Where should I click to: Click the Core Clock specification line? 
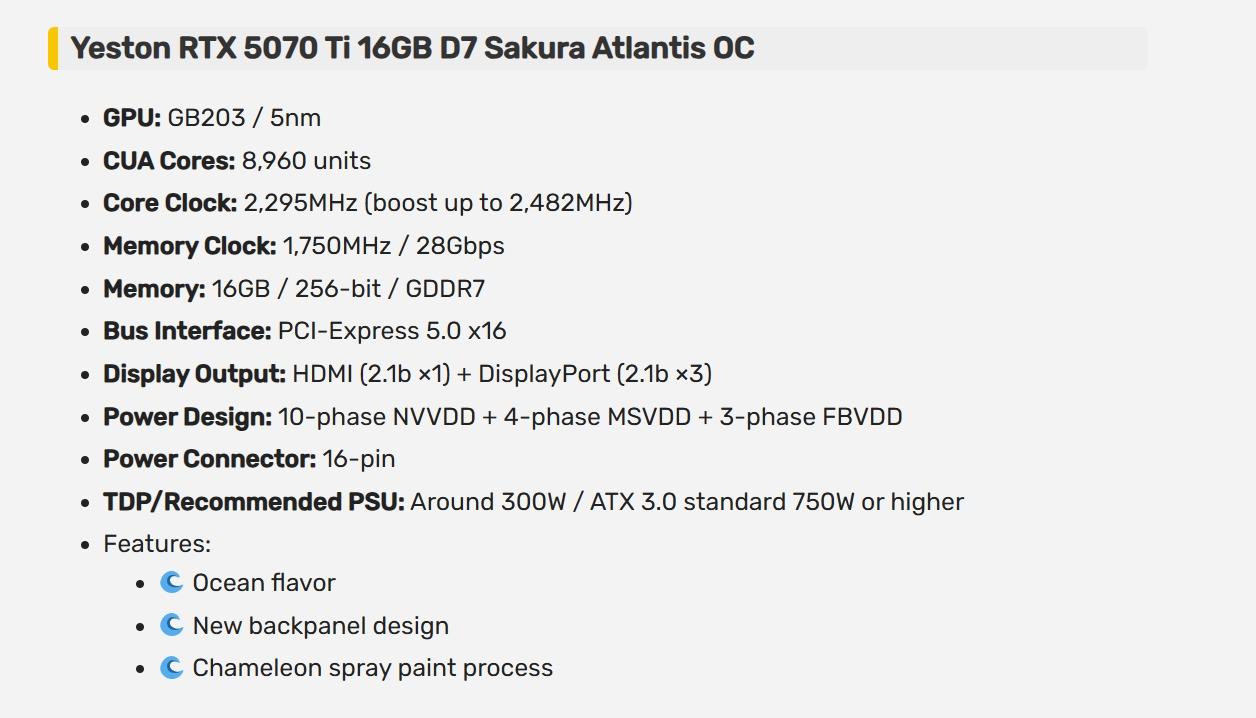point(368,203)
